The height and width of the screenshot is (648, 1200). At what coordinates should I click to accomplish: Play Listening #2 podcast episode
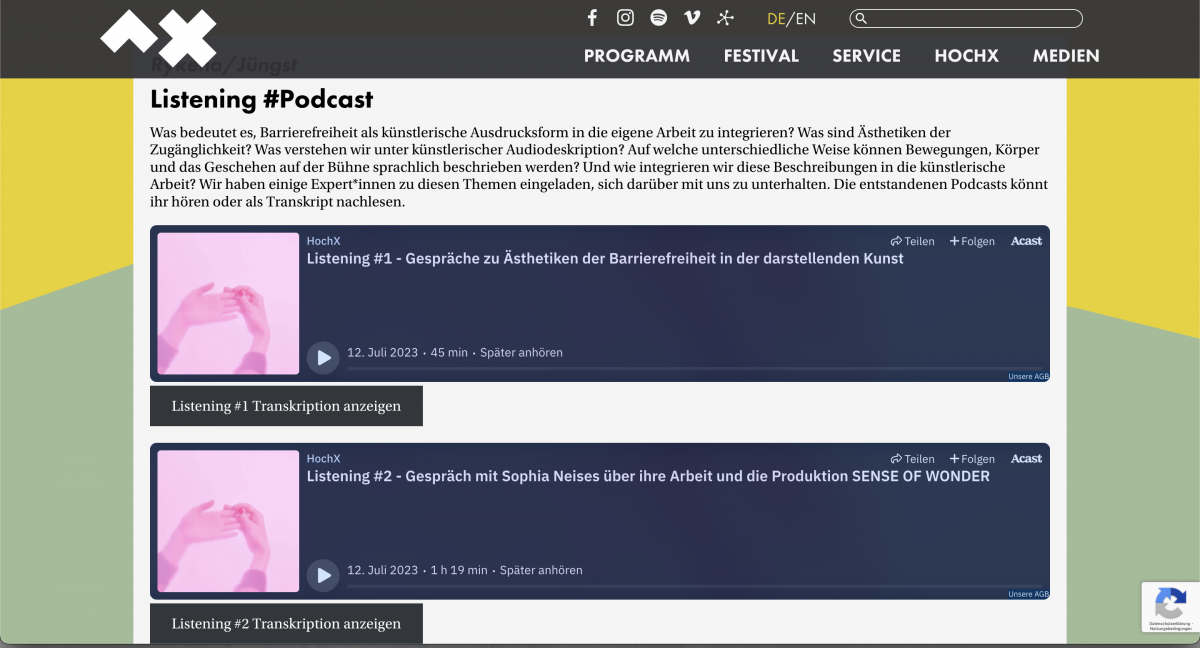(x=323, y=575)
